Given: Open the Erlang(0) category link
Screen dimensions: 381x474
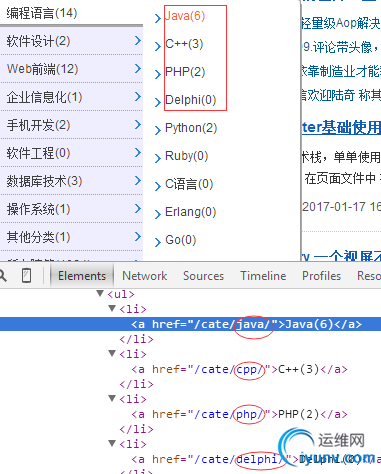Looking at the screenshot, I should pyautogui.click(x=190, y=212).
